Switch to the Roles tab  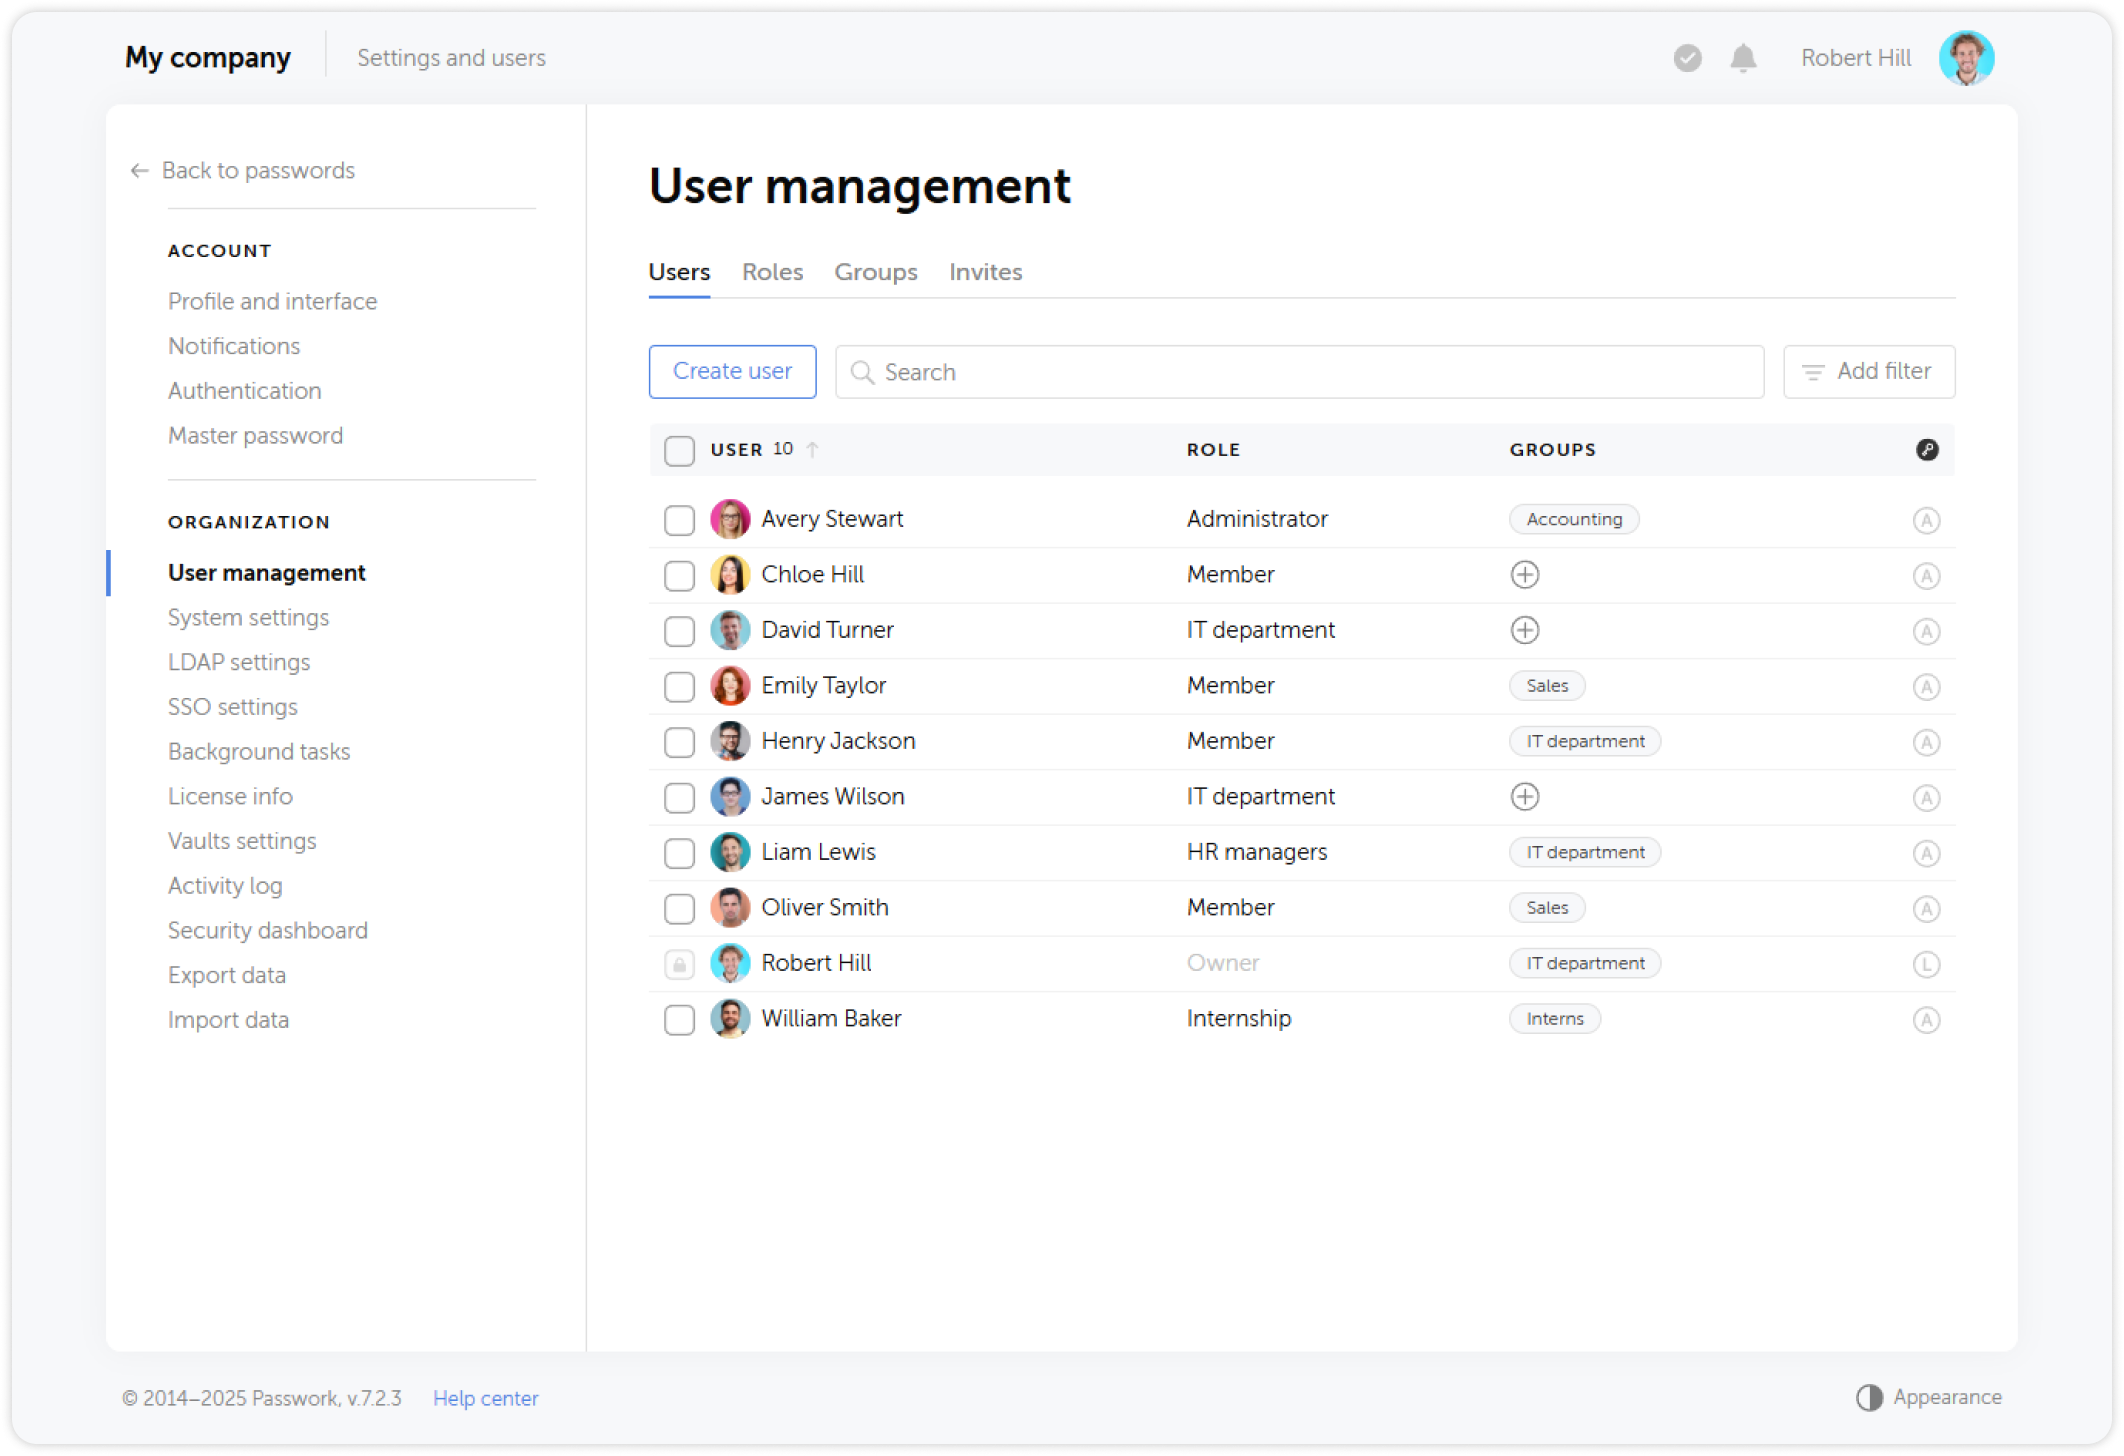tap(771, 272)
